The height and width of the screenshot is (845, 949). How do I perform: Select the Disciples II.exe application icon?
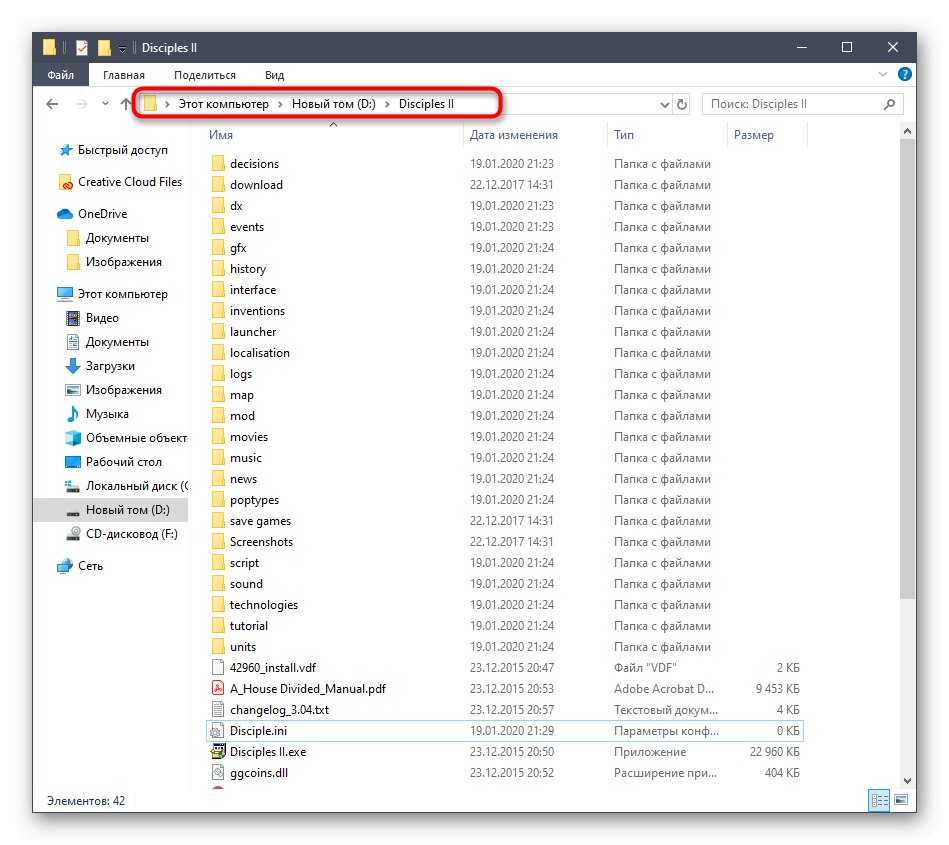[x=218, y=752]
